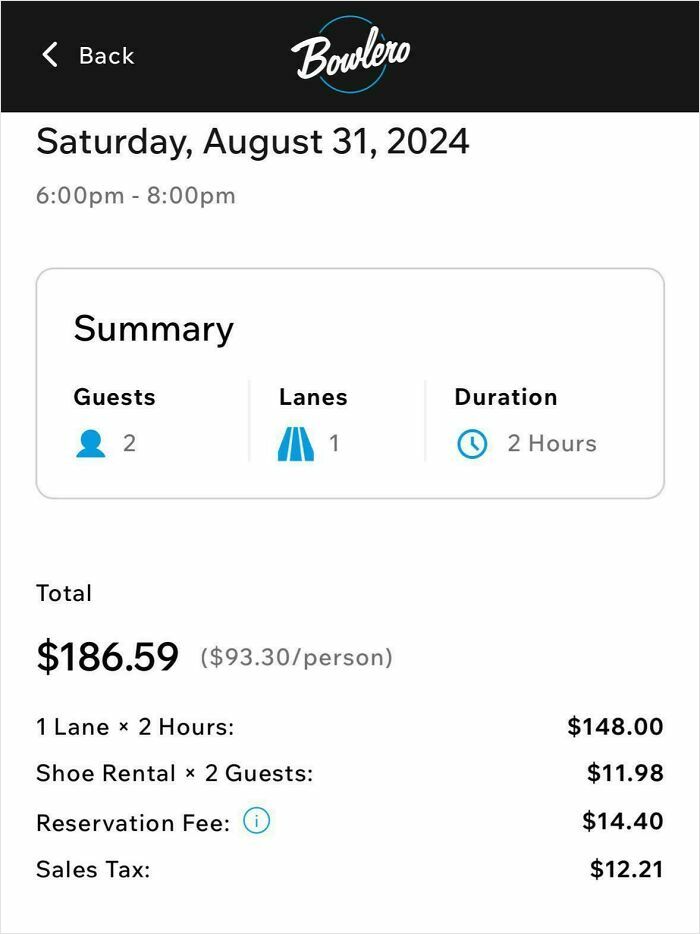Select the 1 Lane × 2 Hours line item

(139, 726)
